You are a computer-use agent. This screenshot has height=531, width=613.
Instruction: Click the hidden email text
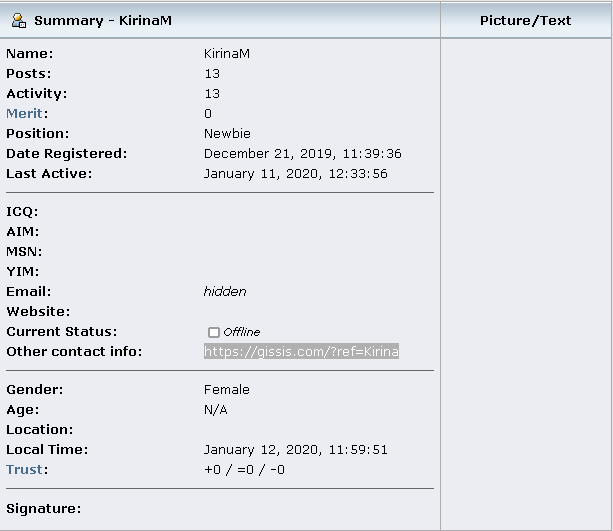click(225, 292)
